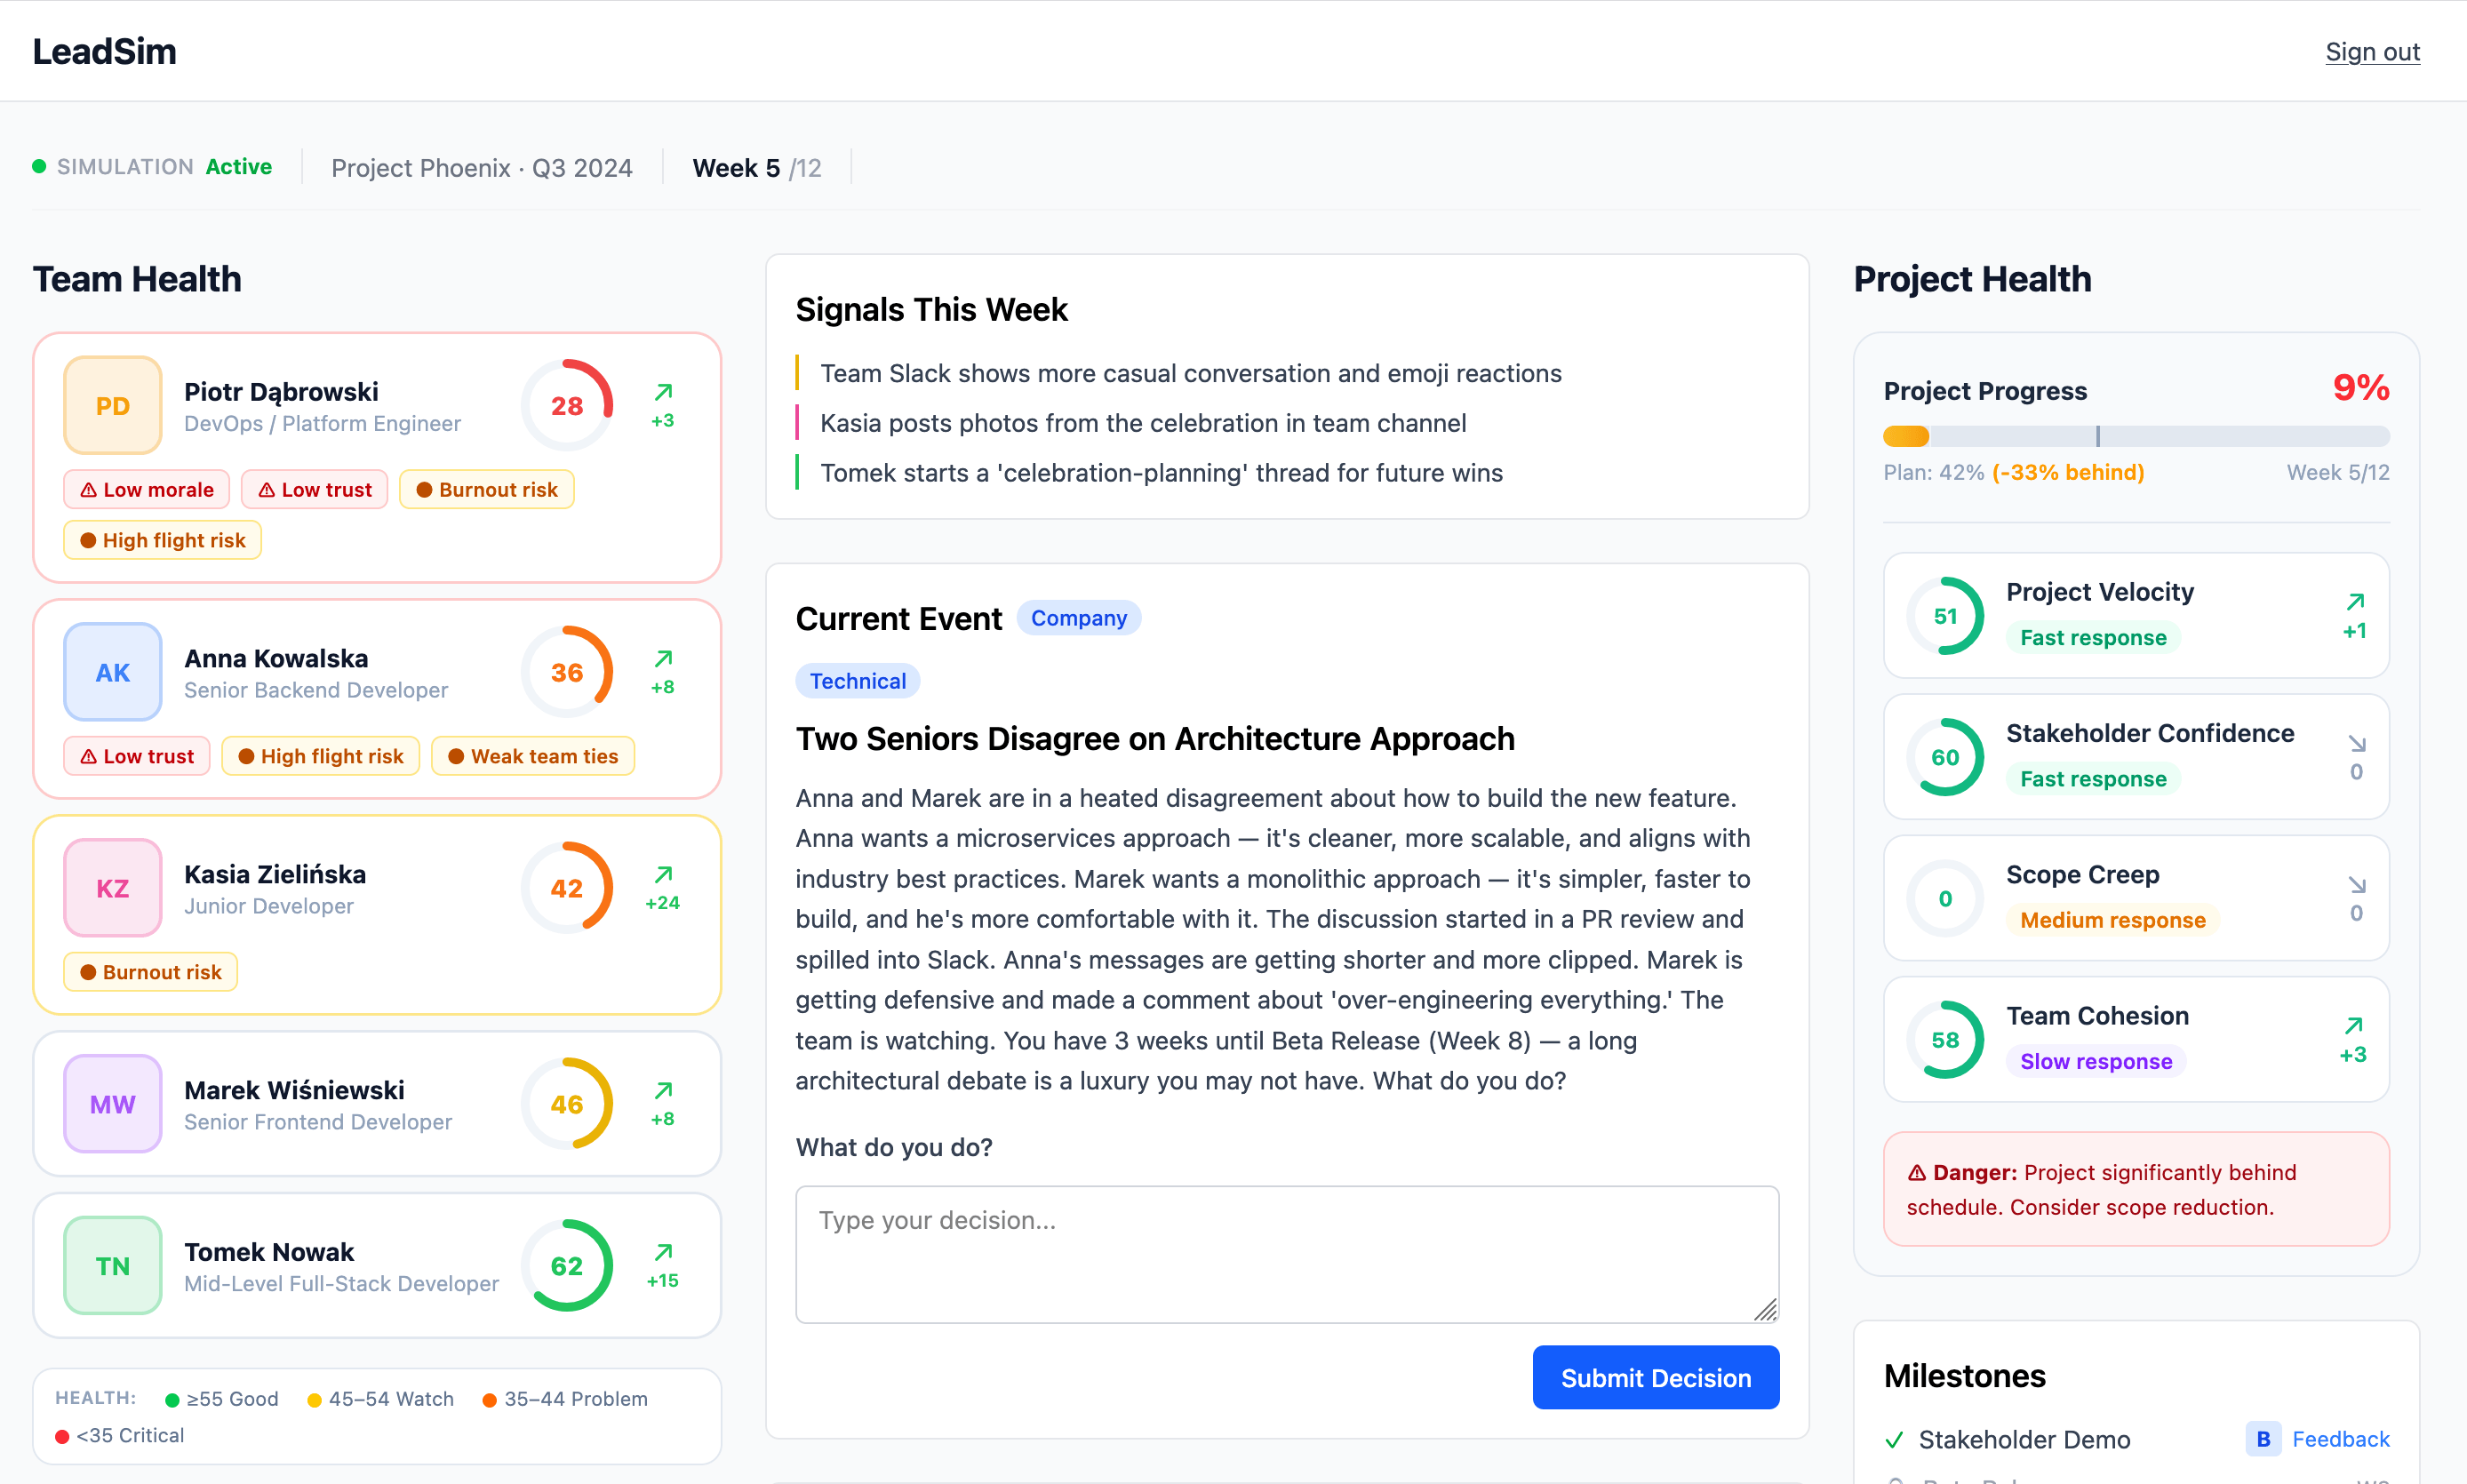Click Anna's health score ring showing 36
The width and height of the screenshot is (2467, 1484).
(x=567, y=672)
